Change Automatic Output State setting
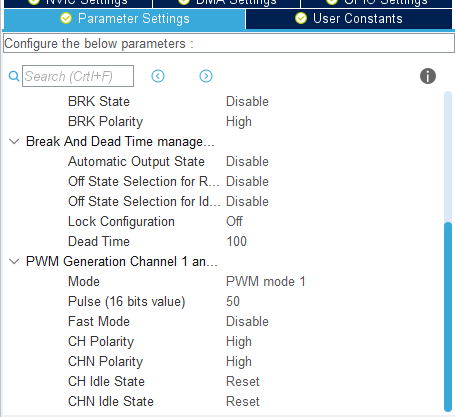This screenshot has width=455, height=417. pos(247,161)
